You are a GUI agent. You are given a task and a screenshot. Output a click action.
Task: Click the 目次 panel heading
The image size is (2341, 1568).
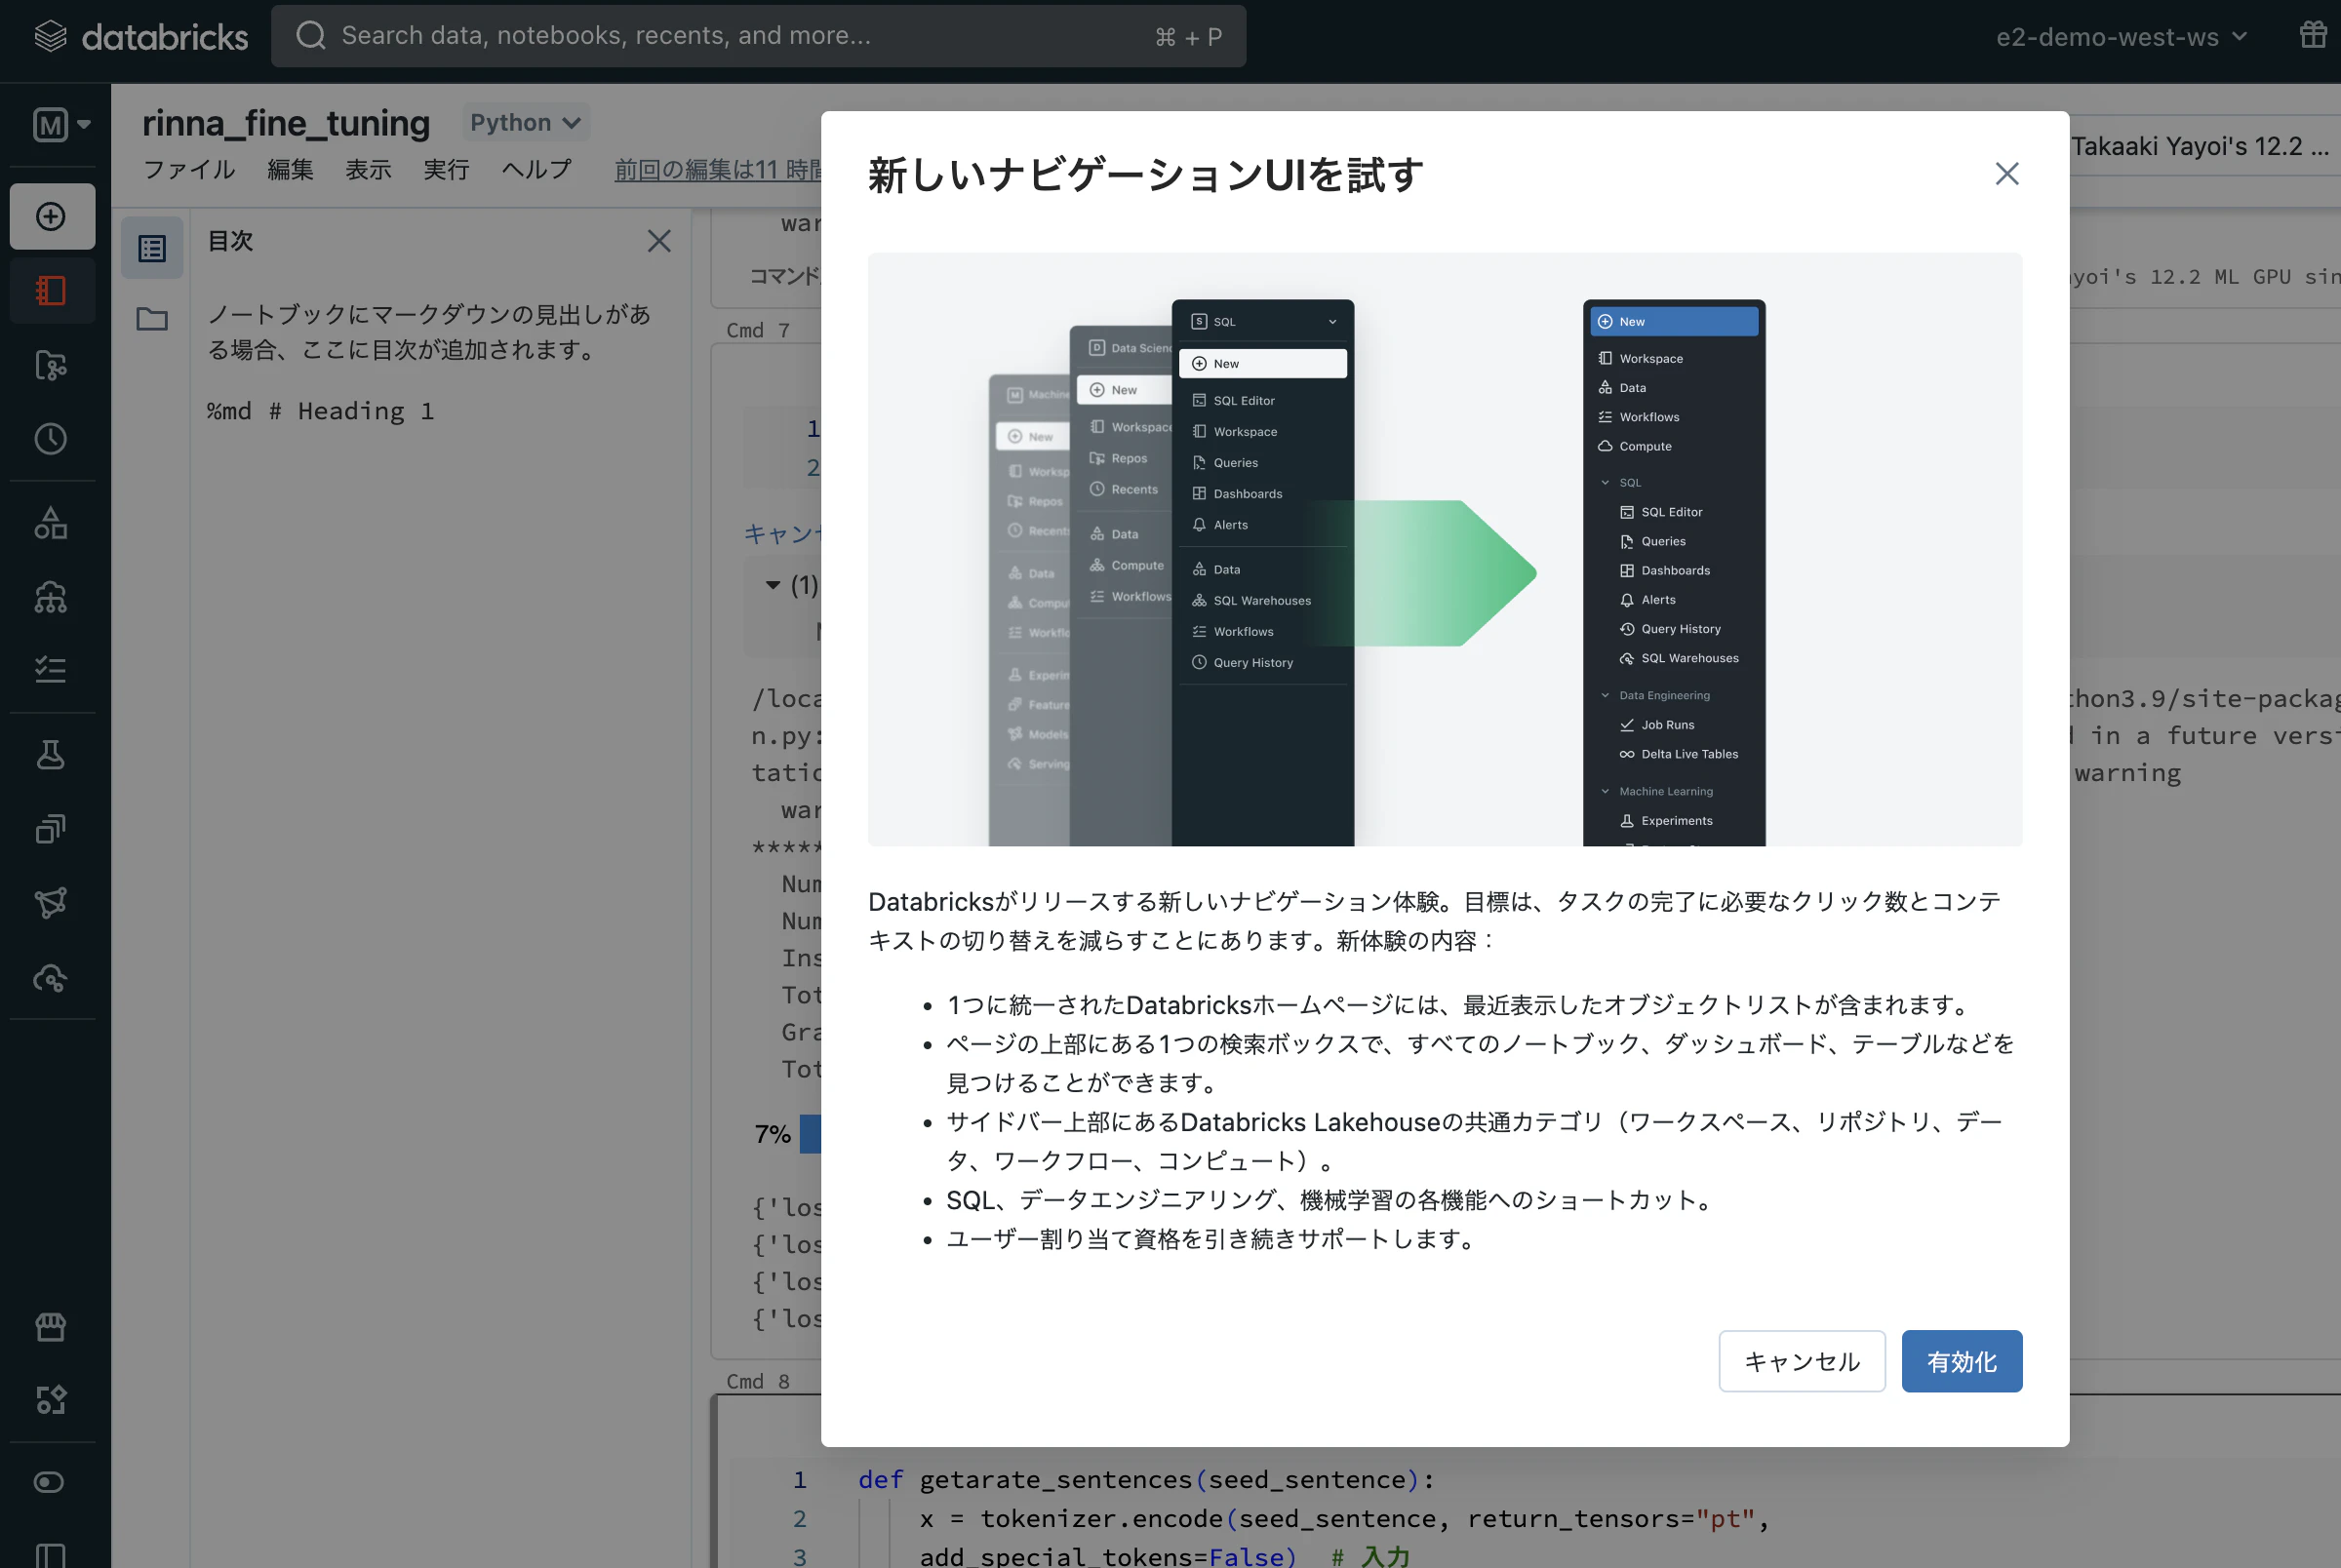click(230, 241)
